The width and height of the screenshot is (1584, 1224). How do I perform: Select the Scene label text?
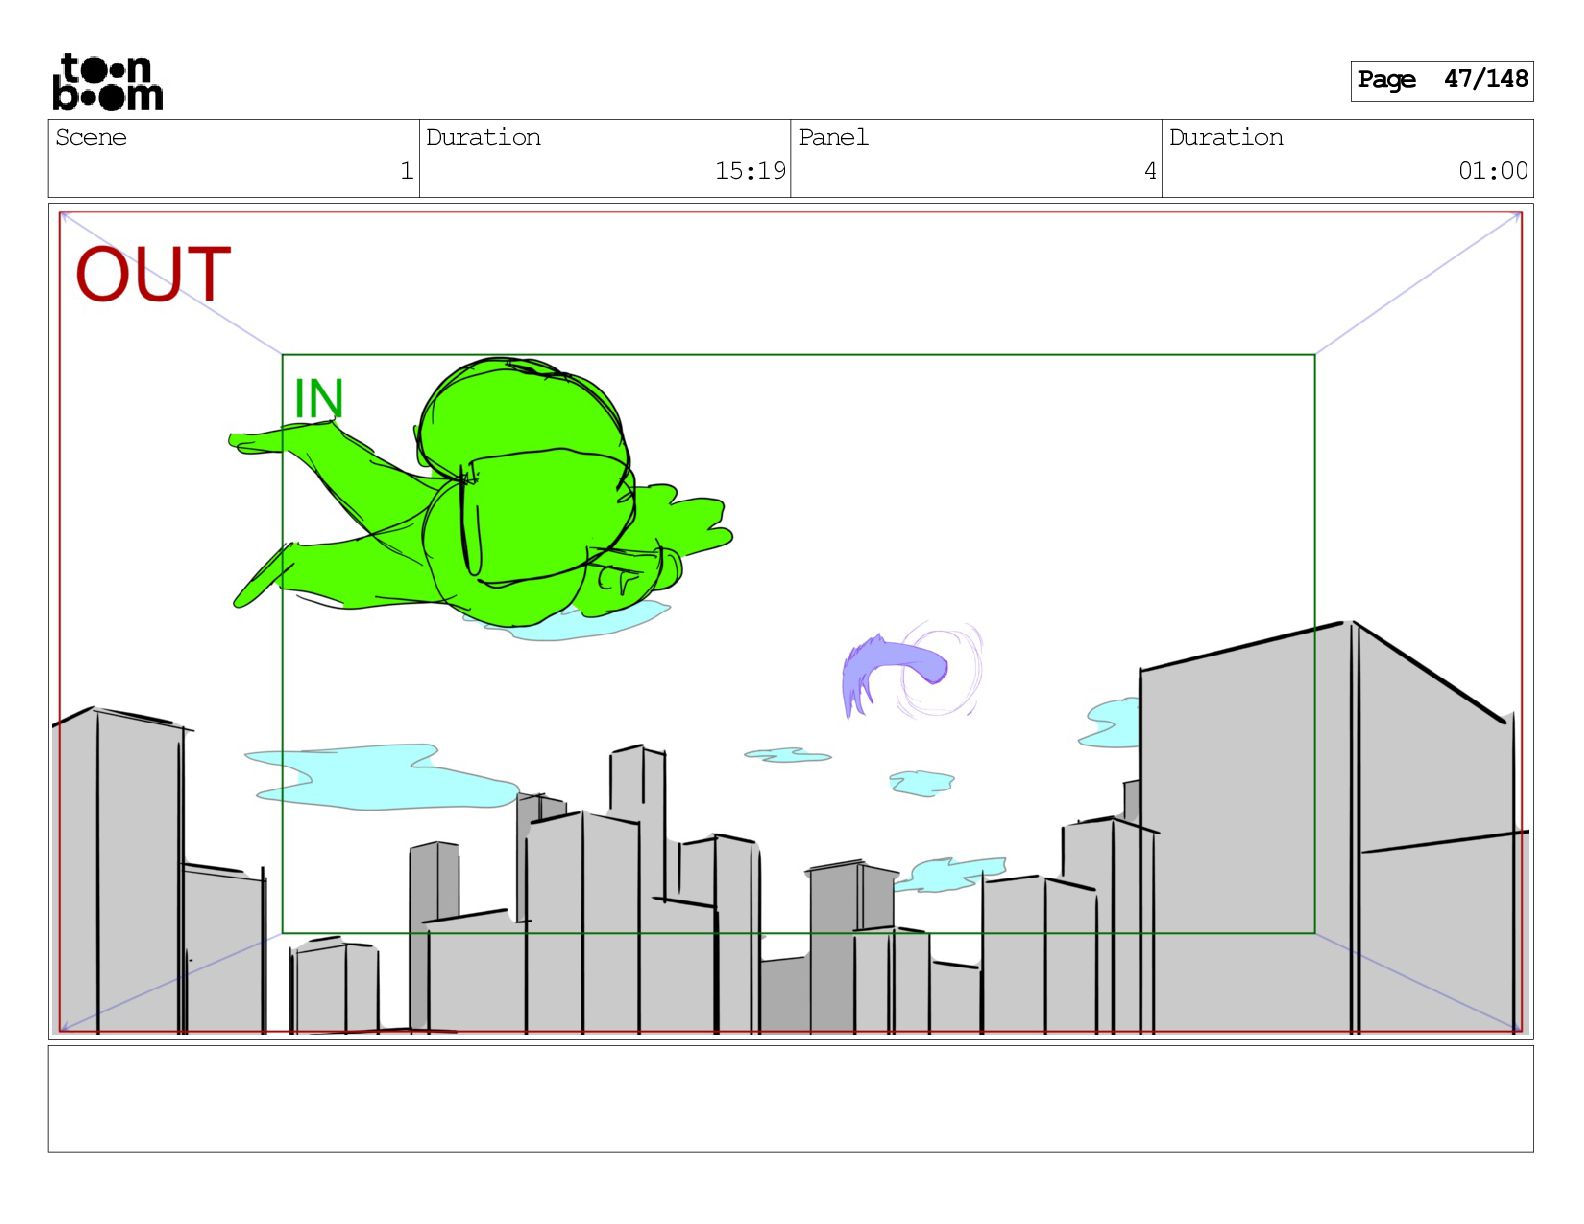pos(91,137)
